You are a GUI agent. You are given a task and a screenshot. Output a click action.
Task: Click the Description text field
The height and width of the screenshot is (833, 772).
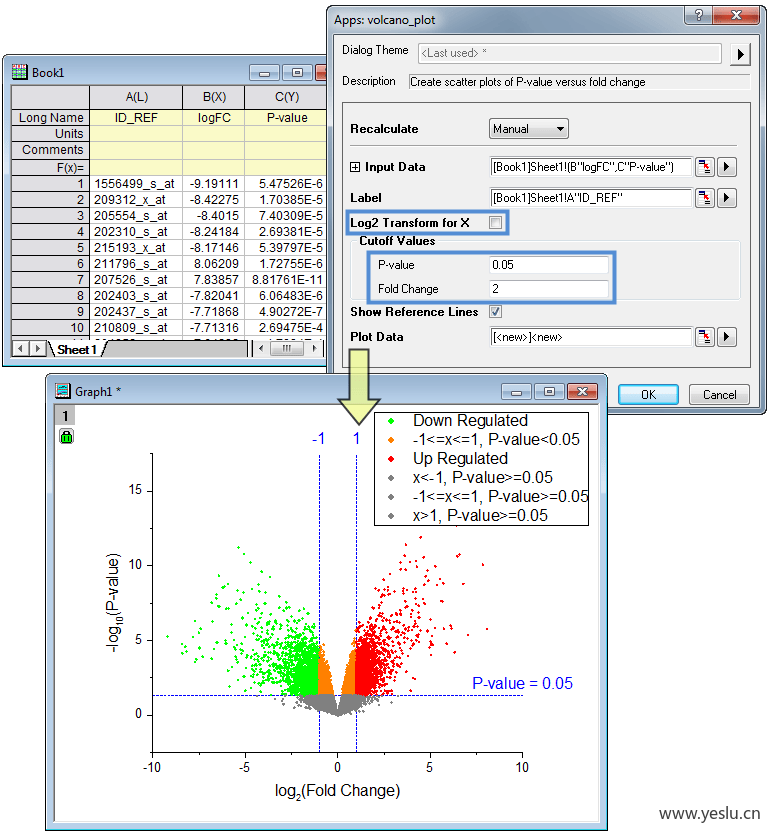pyautogui.click(x=579, y=82)
